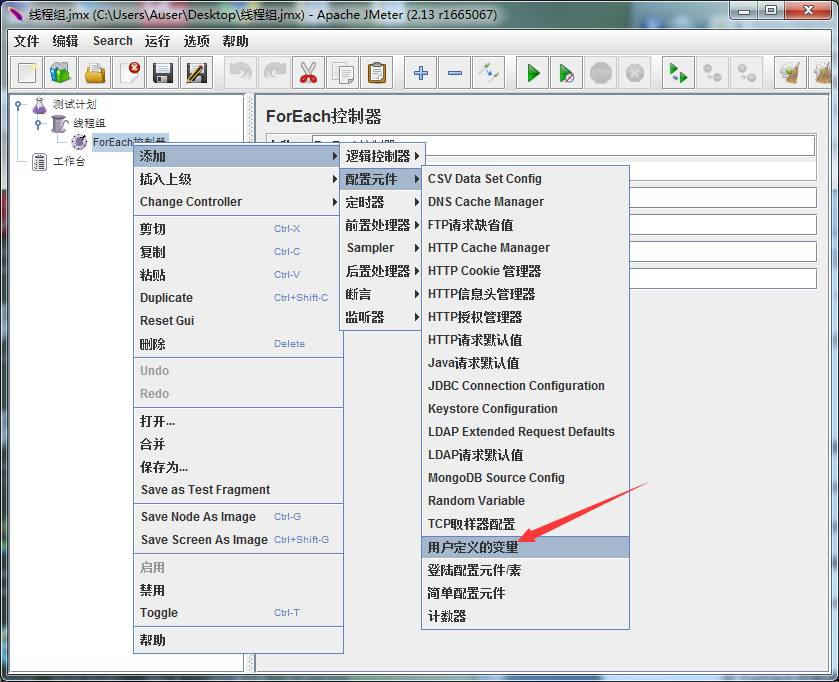Expand the 插入上级 submenu
The width and height of the screenshot is (839, 682).
tap(238, 179)
